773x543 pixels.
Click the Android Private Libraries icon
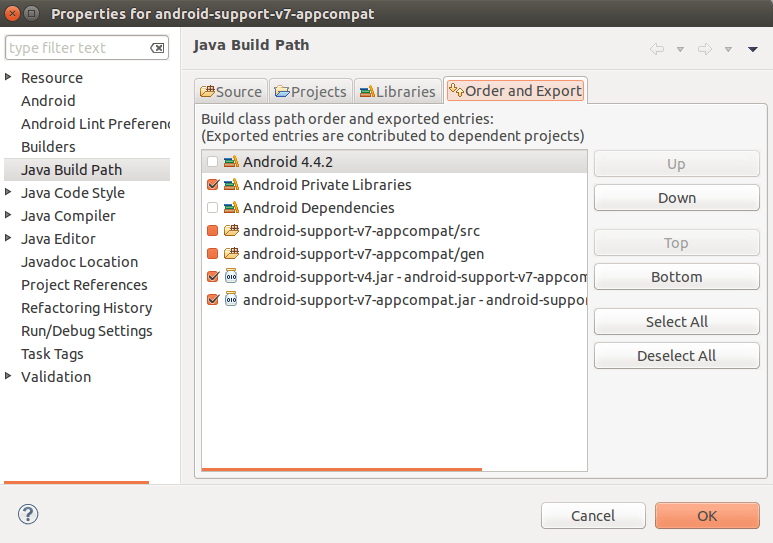pyautogui.click(x=231, y=184)
